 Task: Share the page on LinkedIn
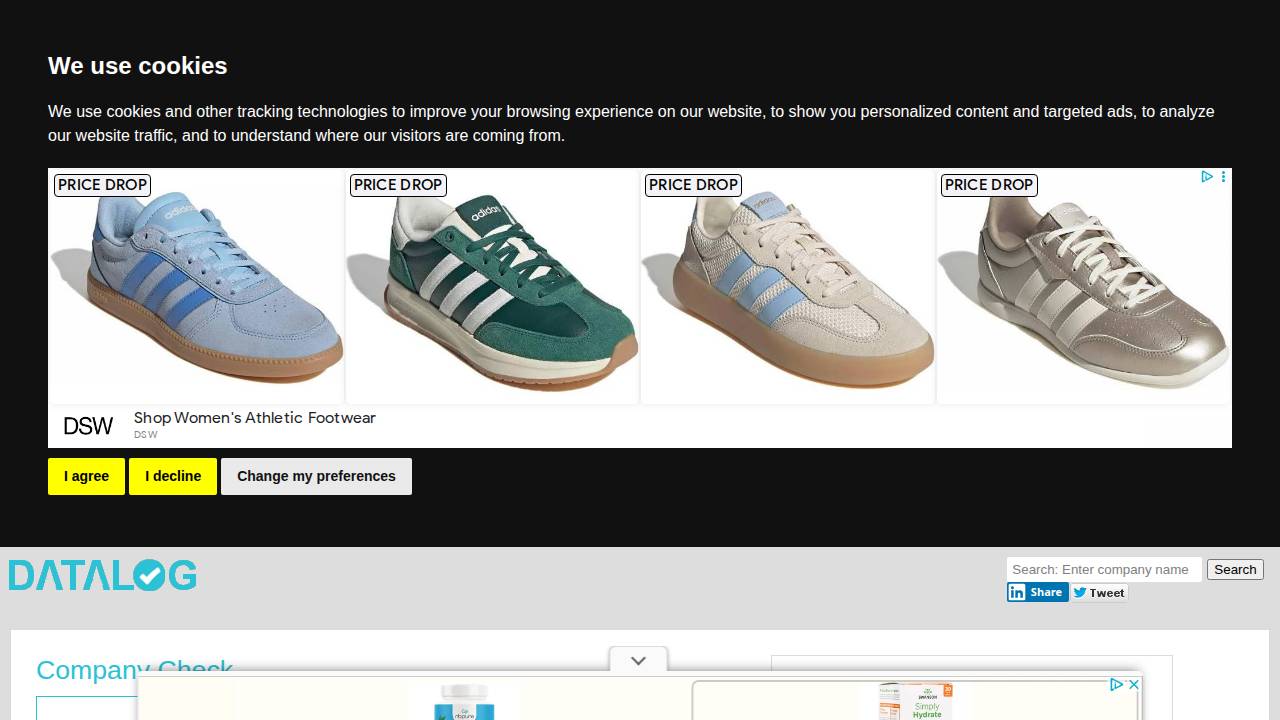click(1038, 592)
